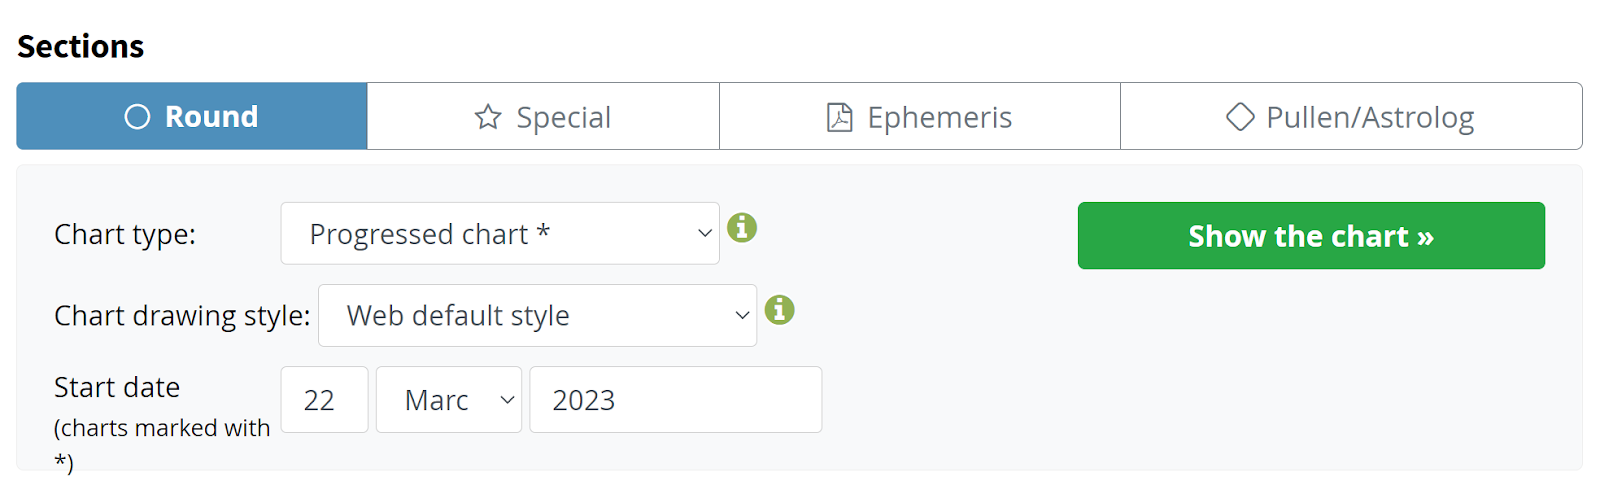The height and width of the screenshot is (490, 1600).
Task: Click the Show the chart button
Action: (x=1311, y=236)
